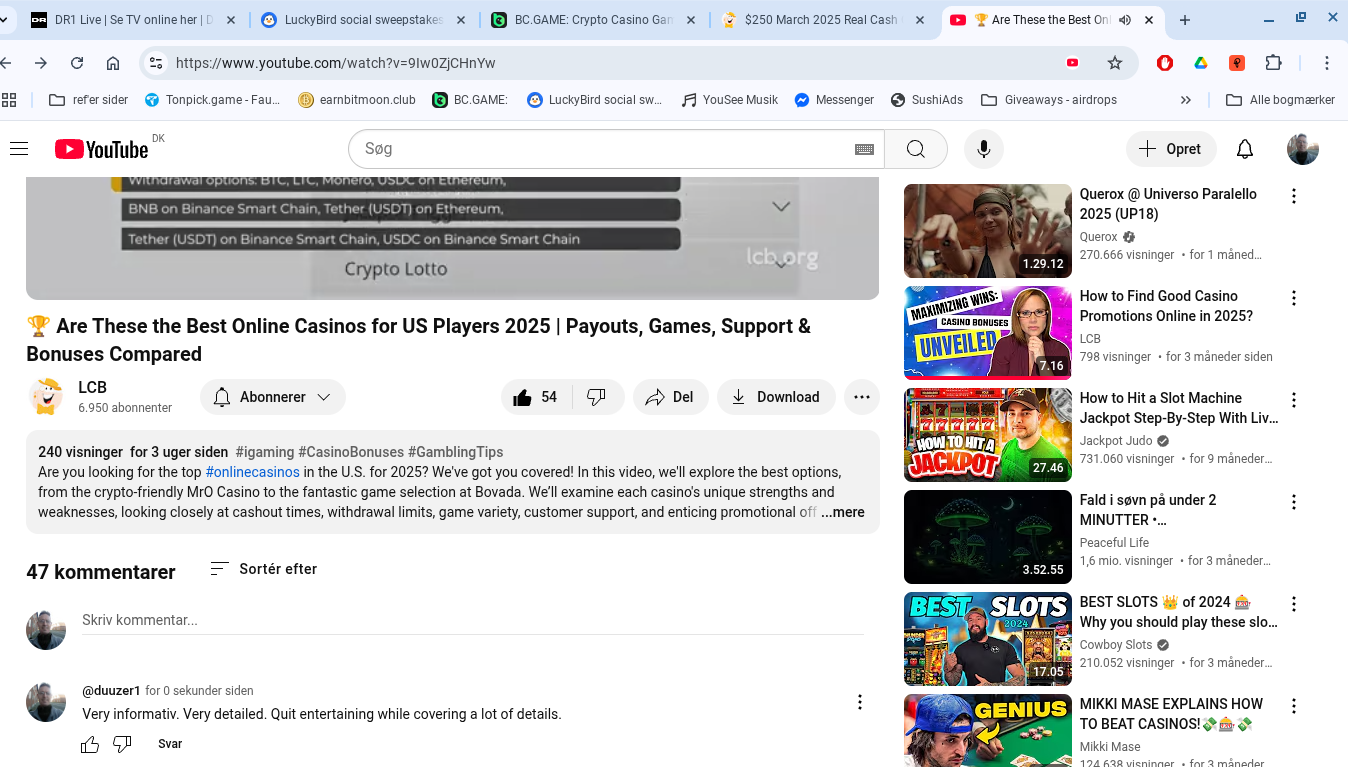The height and width of the screenshot is (767, 1348).
Task: Open tab search dropdown arrow
Action: click(x=5, y=20)
